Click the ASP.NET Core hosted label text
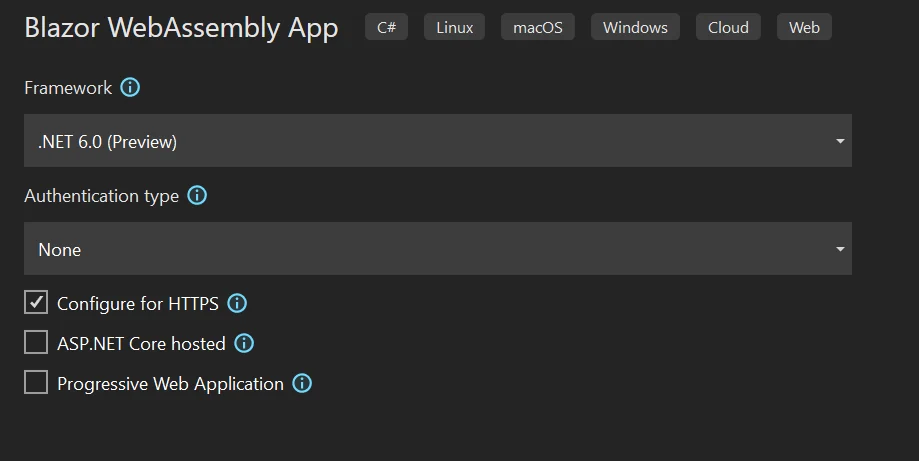Viewport: 919px width, 461px height. pos(141,343)
